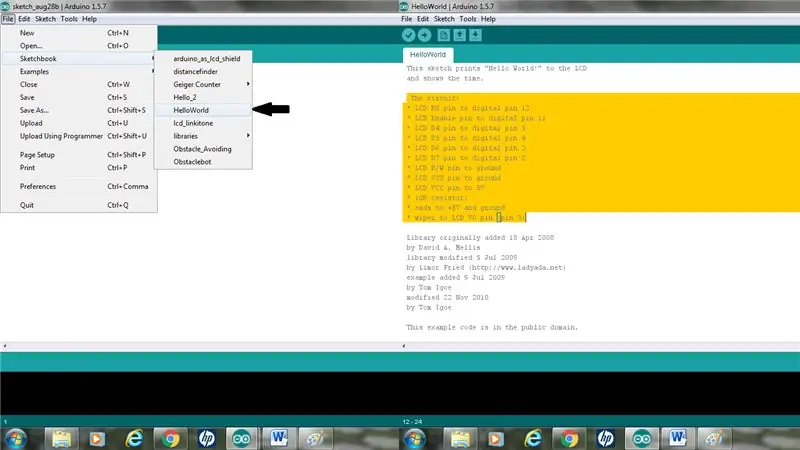
Task: Choose New from the File menu
Action: [79, 33]
